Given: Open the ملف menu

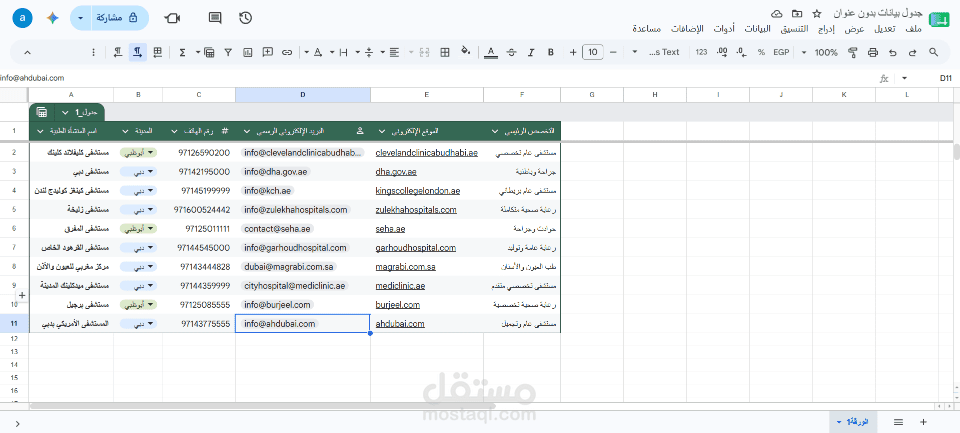Looking at the screenshot, I should [x=912, y=29].
